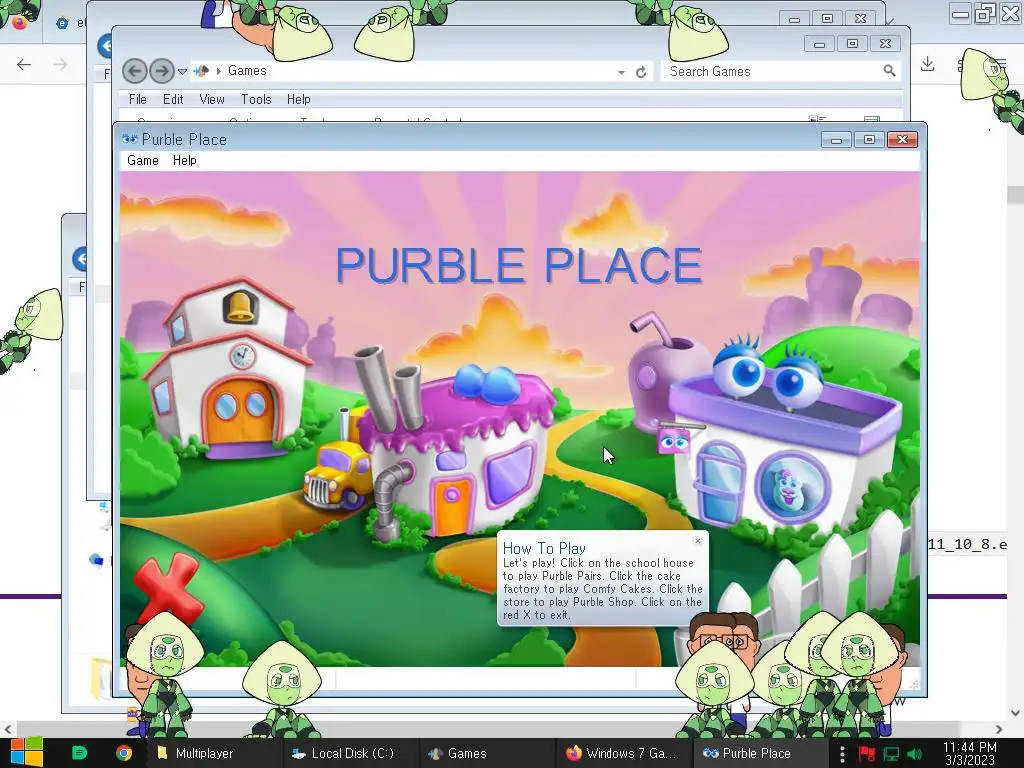1024x768 pixels.
Task: Click the network monitor tray icon
Action: coord(891,754)
